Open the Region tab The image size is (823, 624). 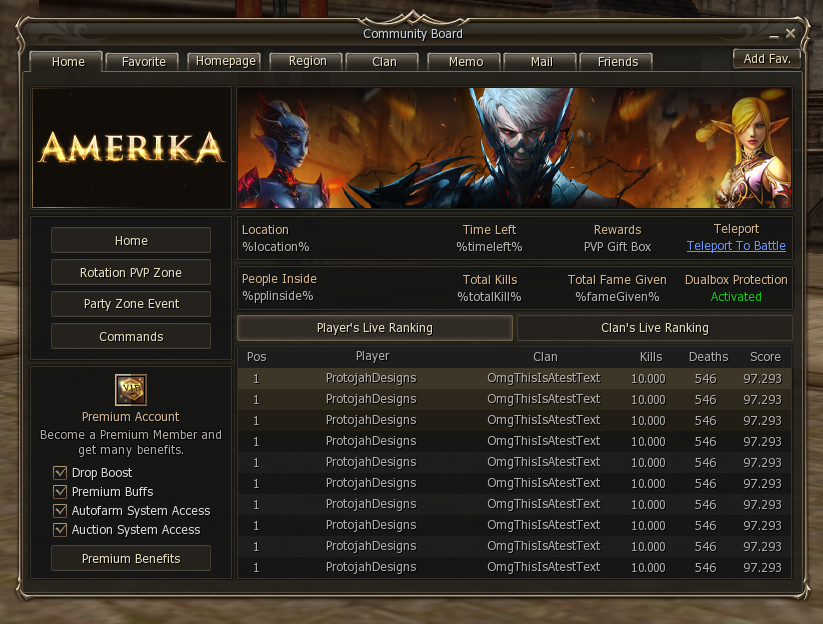tap(307, 61)
